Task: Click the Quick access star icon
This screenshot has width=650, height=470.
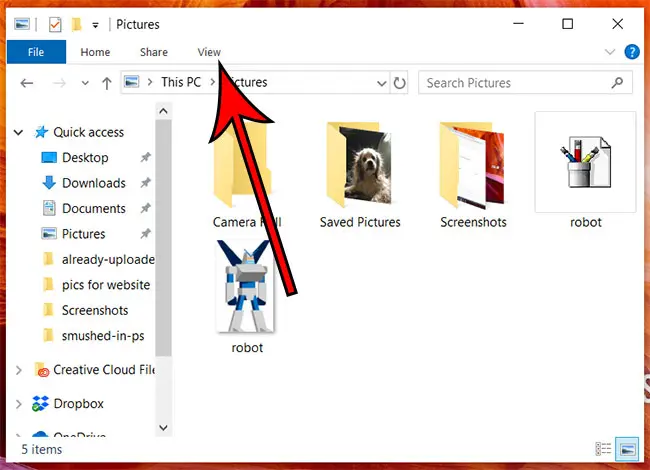Action: point(41,132)
